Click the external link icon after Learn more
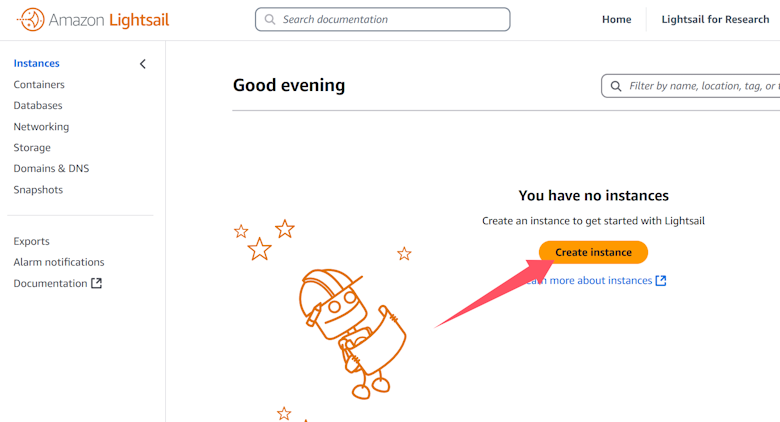Screen dimensions: 780x422 [661, 281]
